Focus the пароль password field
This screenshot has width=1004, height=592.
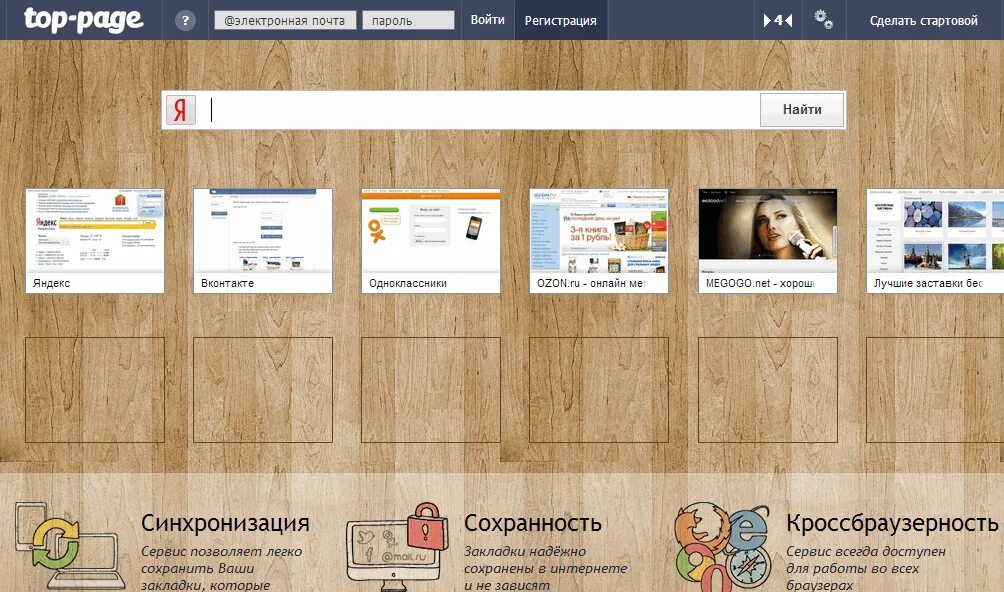(409, 20)
